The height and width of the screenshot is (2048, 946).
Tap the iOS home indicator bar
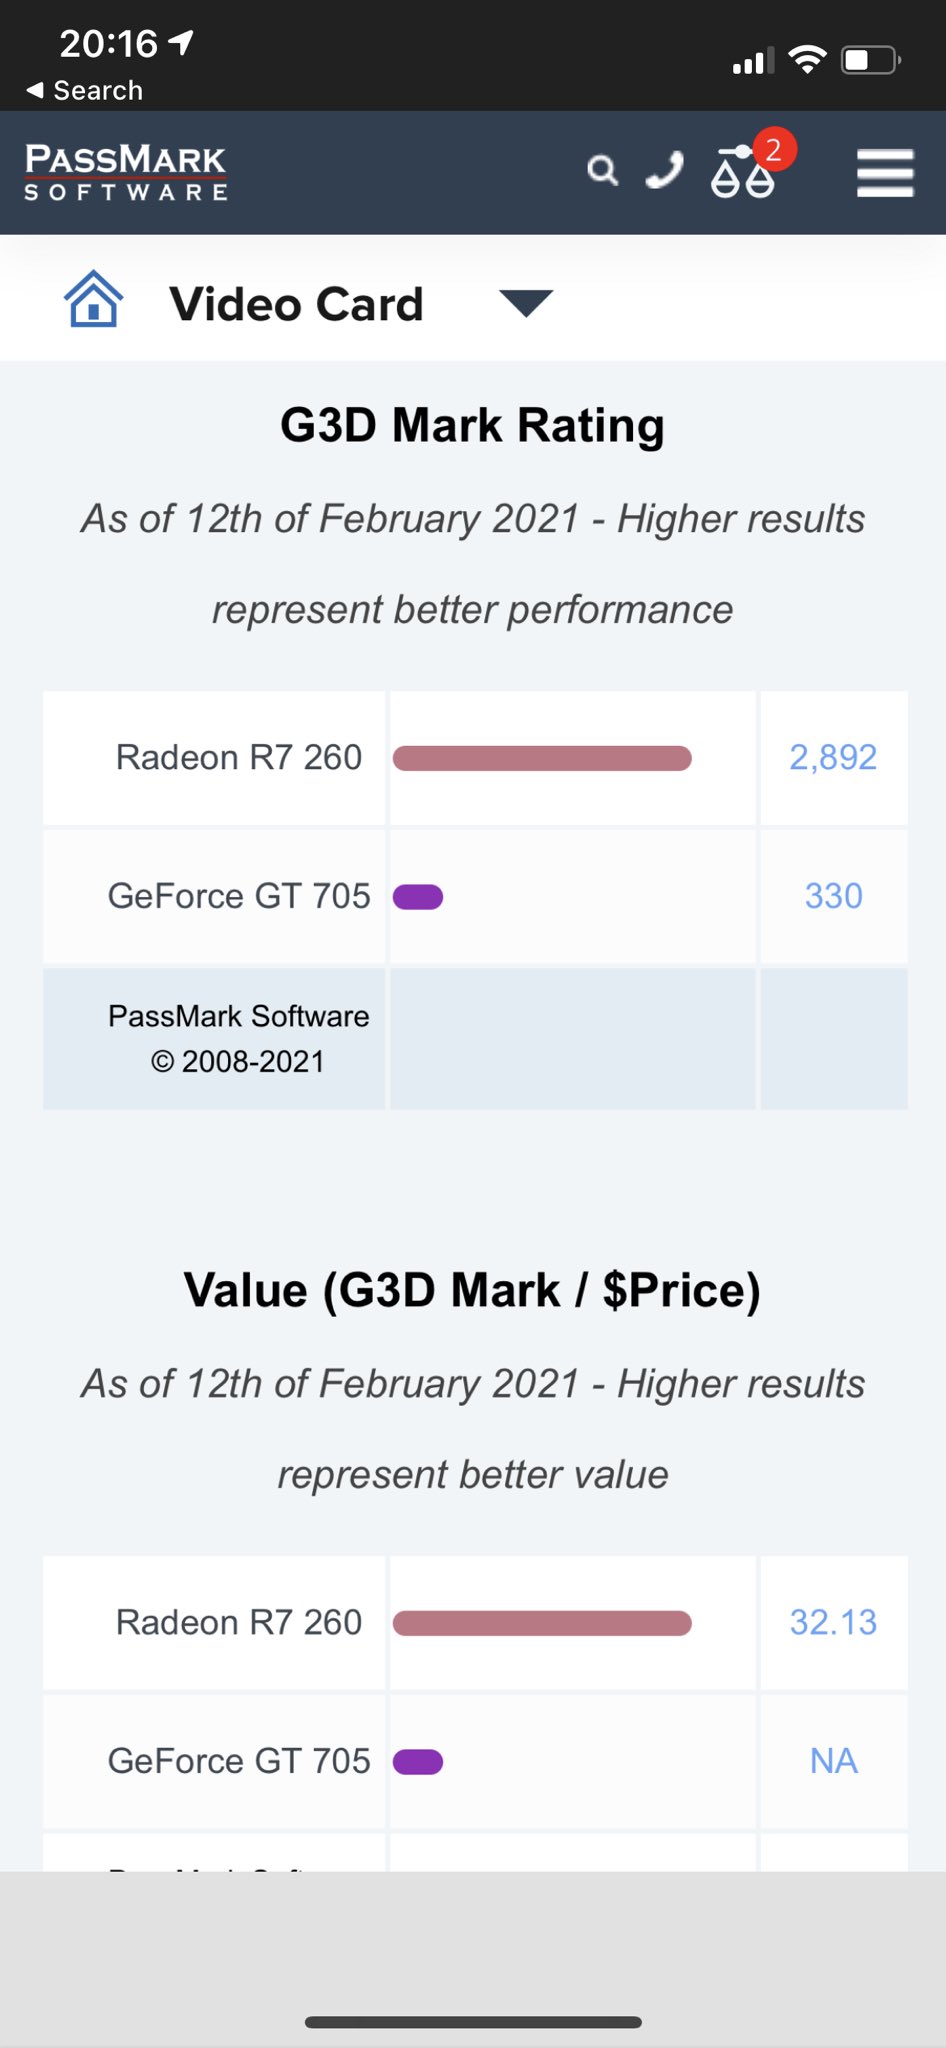point(473,2022)
